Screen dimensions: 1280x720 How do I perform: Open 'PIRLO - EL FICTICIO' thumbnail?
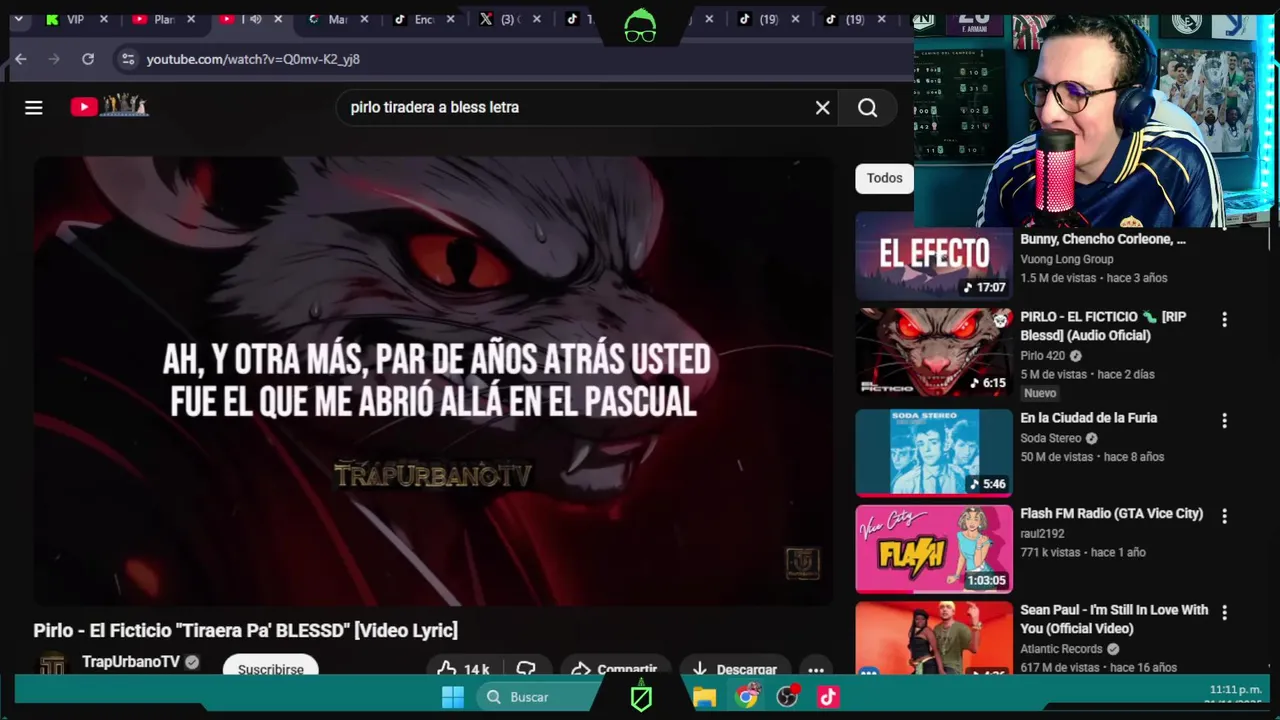tap(934, 352)
